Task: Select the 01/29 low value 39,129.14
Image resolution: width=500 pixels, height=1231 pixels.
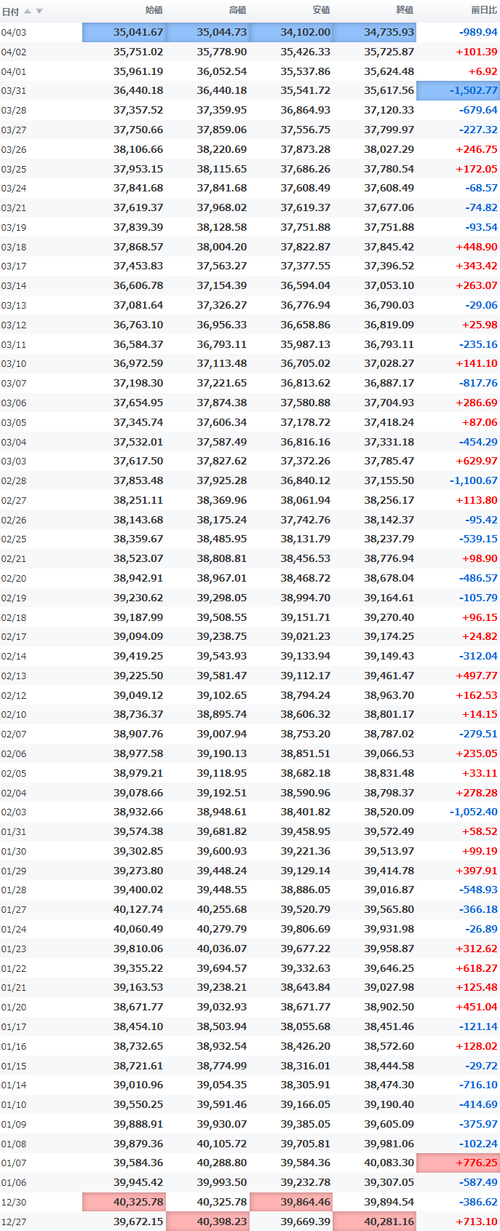Action: 305,871
